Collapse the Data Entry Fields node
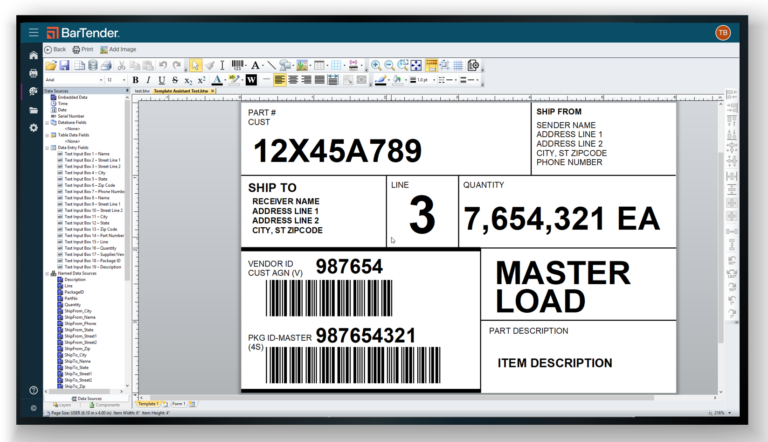The height and width of the screenshot is (442, 768). [x=48, y=147]
